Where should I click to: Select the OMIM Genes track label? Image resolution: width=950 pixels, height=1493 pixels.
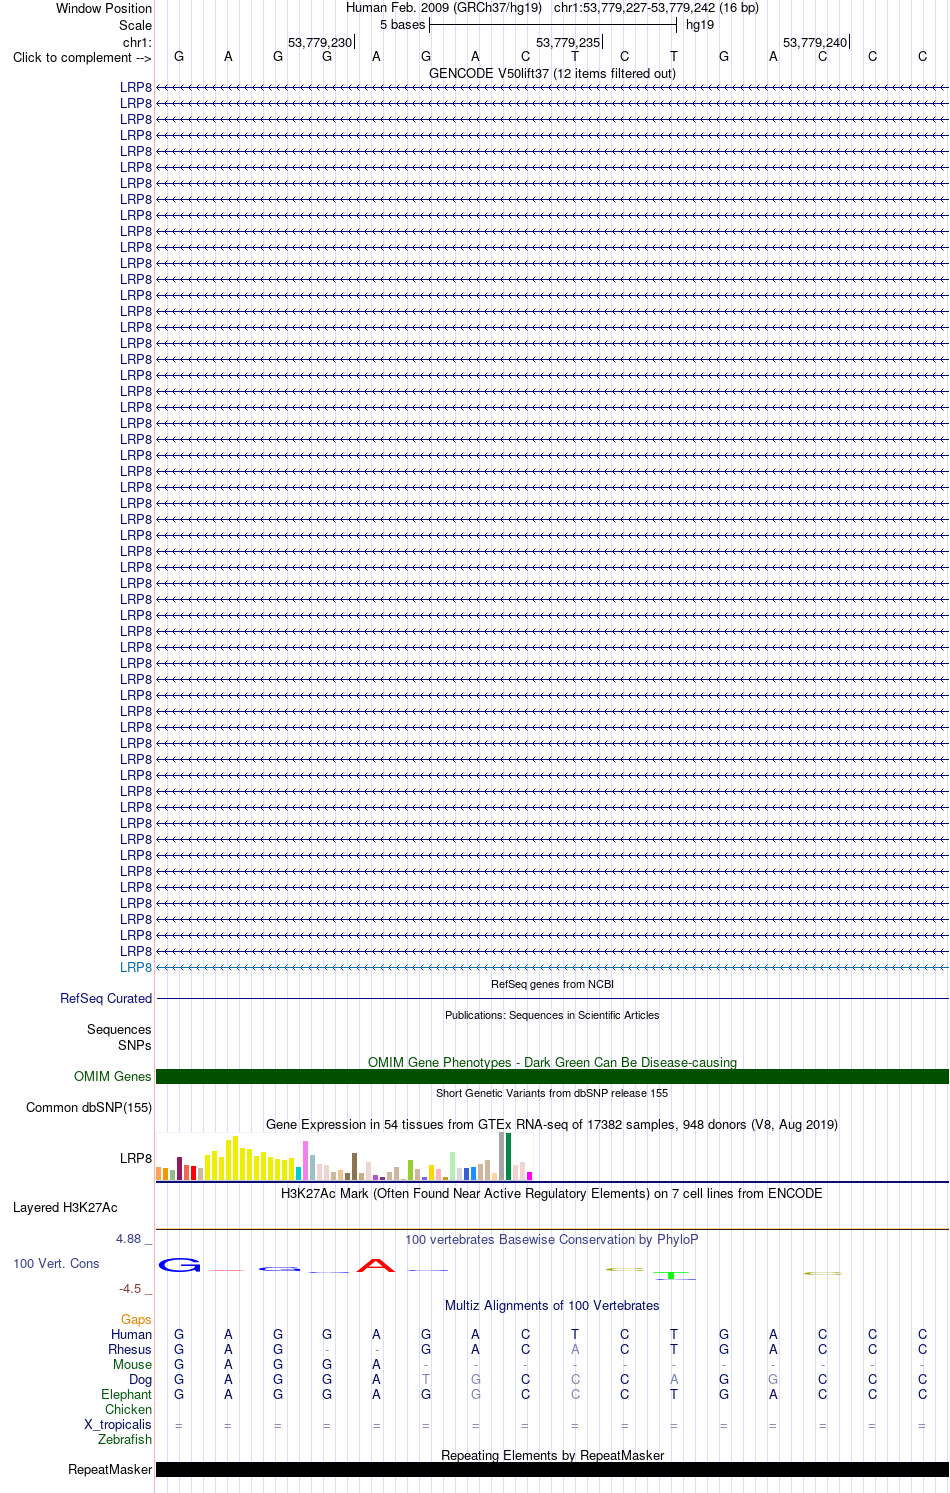113,1076
